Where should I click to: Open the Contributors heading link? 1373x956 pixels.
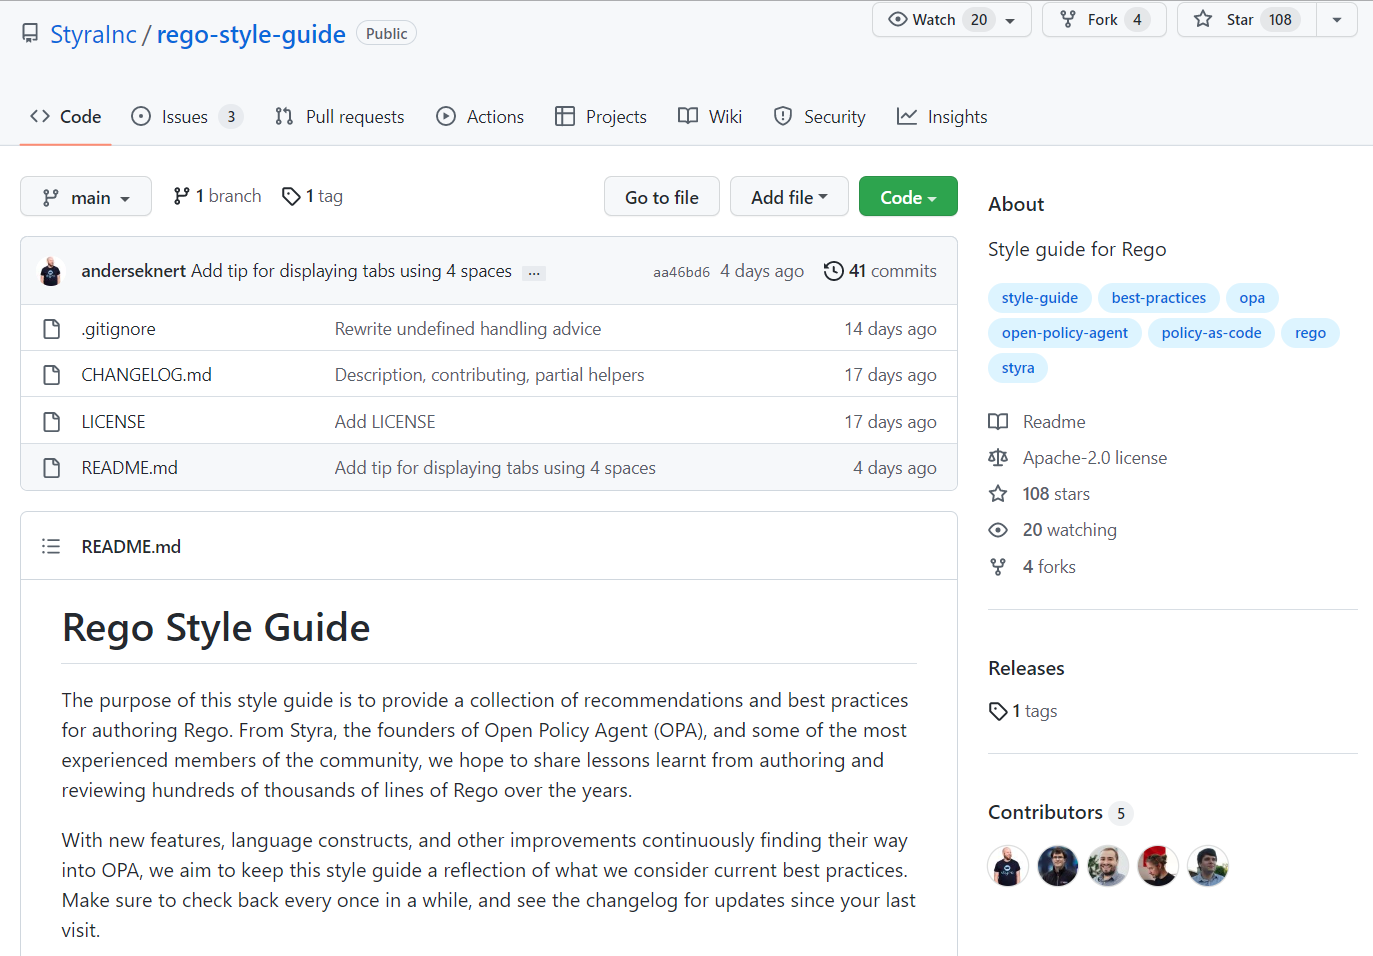point(1060,812)
